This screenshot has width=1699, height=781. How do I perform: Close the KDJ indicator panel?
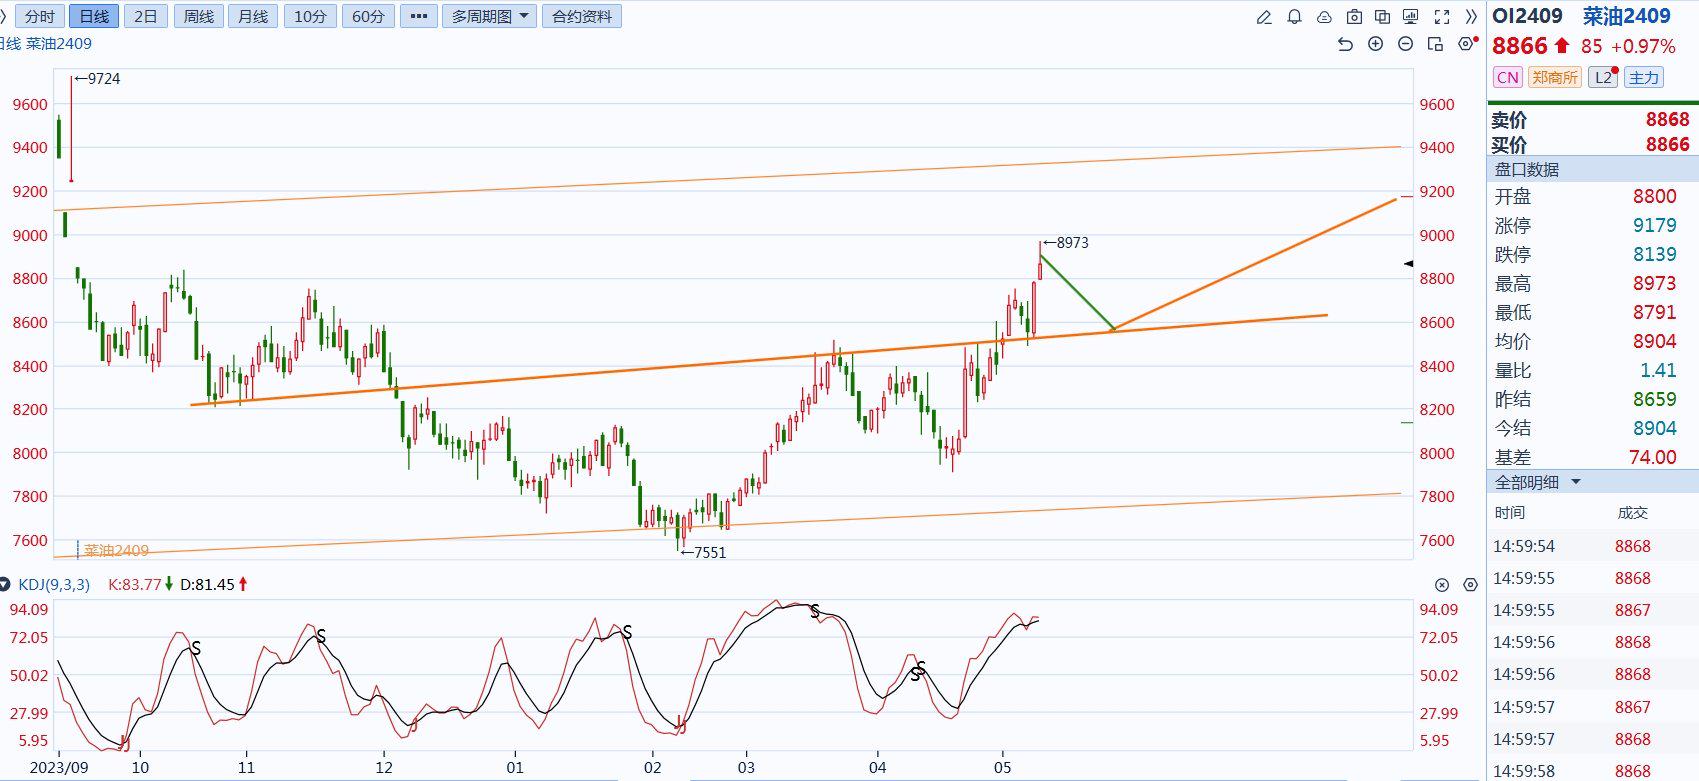coord(1441,585)
